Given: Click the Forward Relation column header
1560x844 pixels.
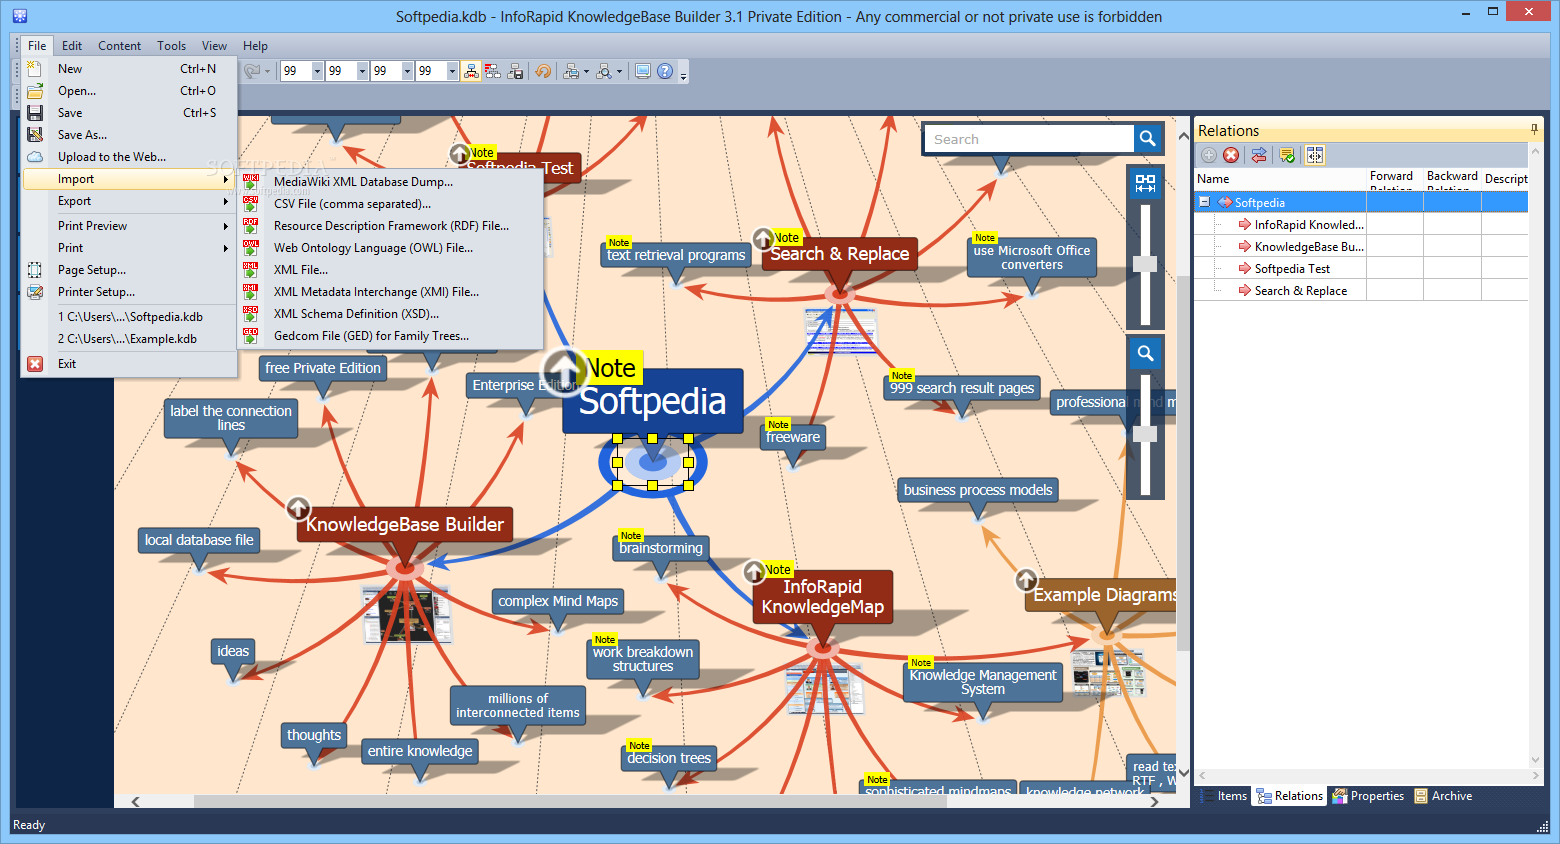Looking at the screenshot, I should point(1394,178).
